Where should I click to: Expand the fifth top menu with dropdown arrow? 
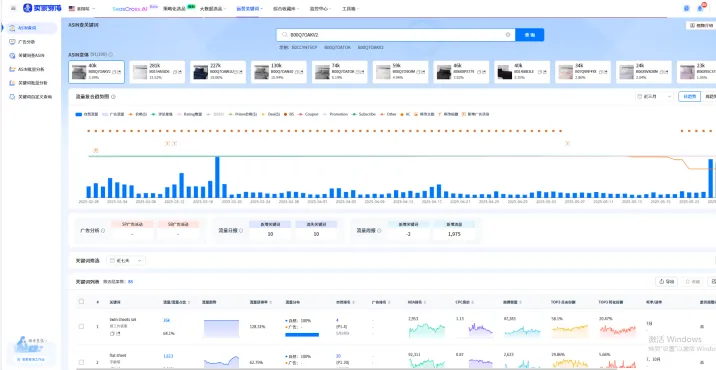click(285, 9)
